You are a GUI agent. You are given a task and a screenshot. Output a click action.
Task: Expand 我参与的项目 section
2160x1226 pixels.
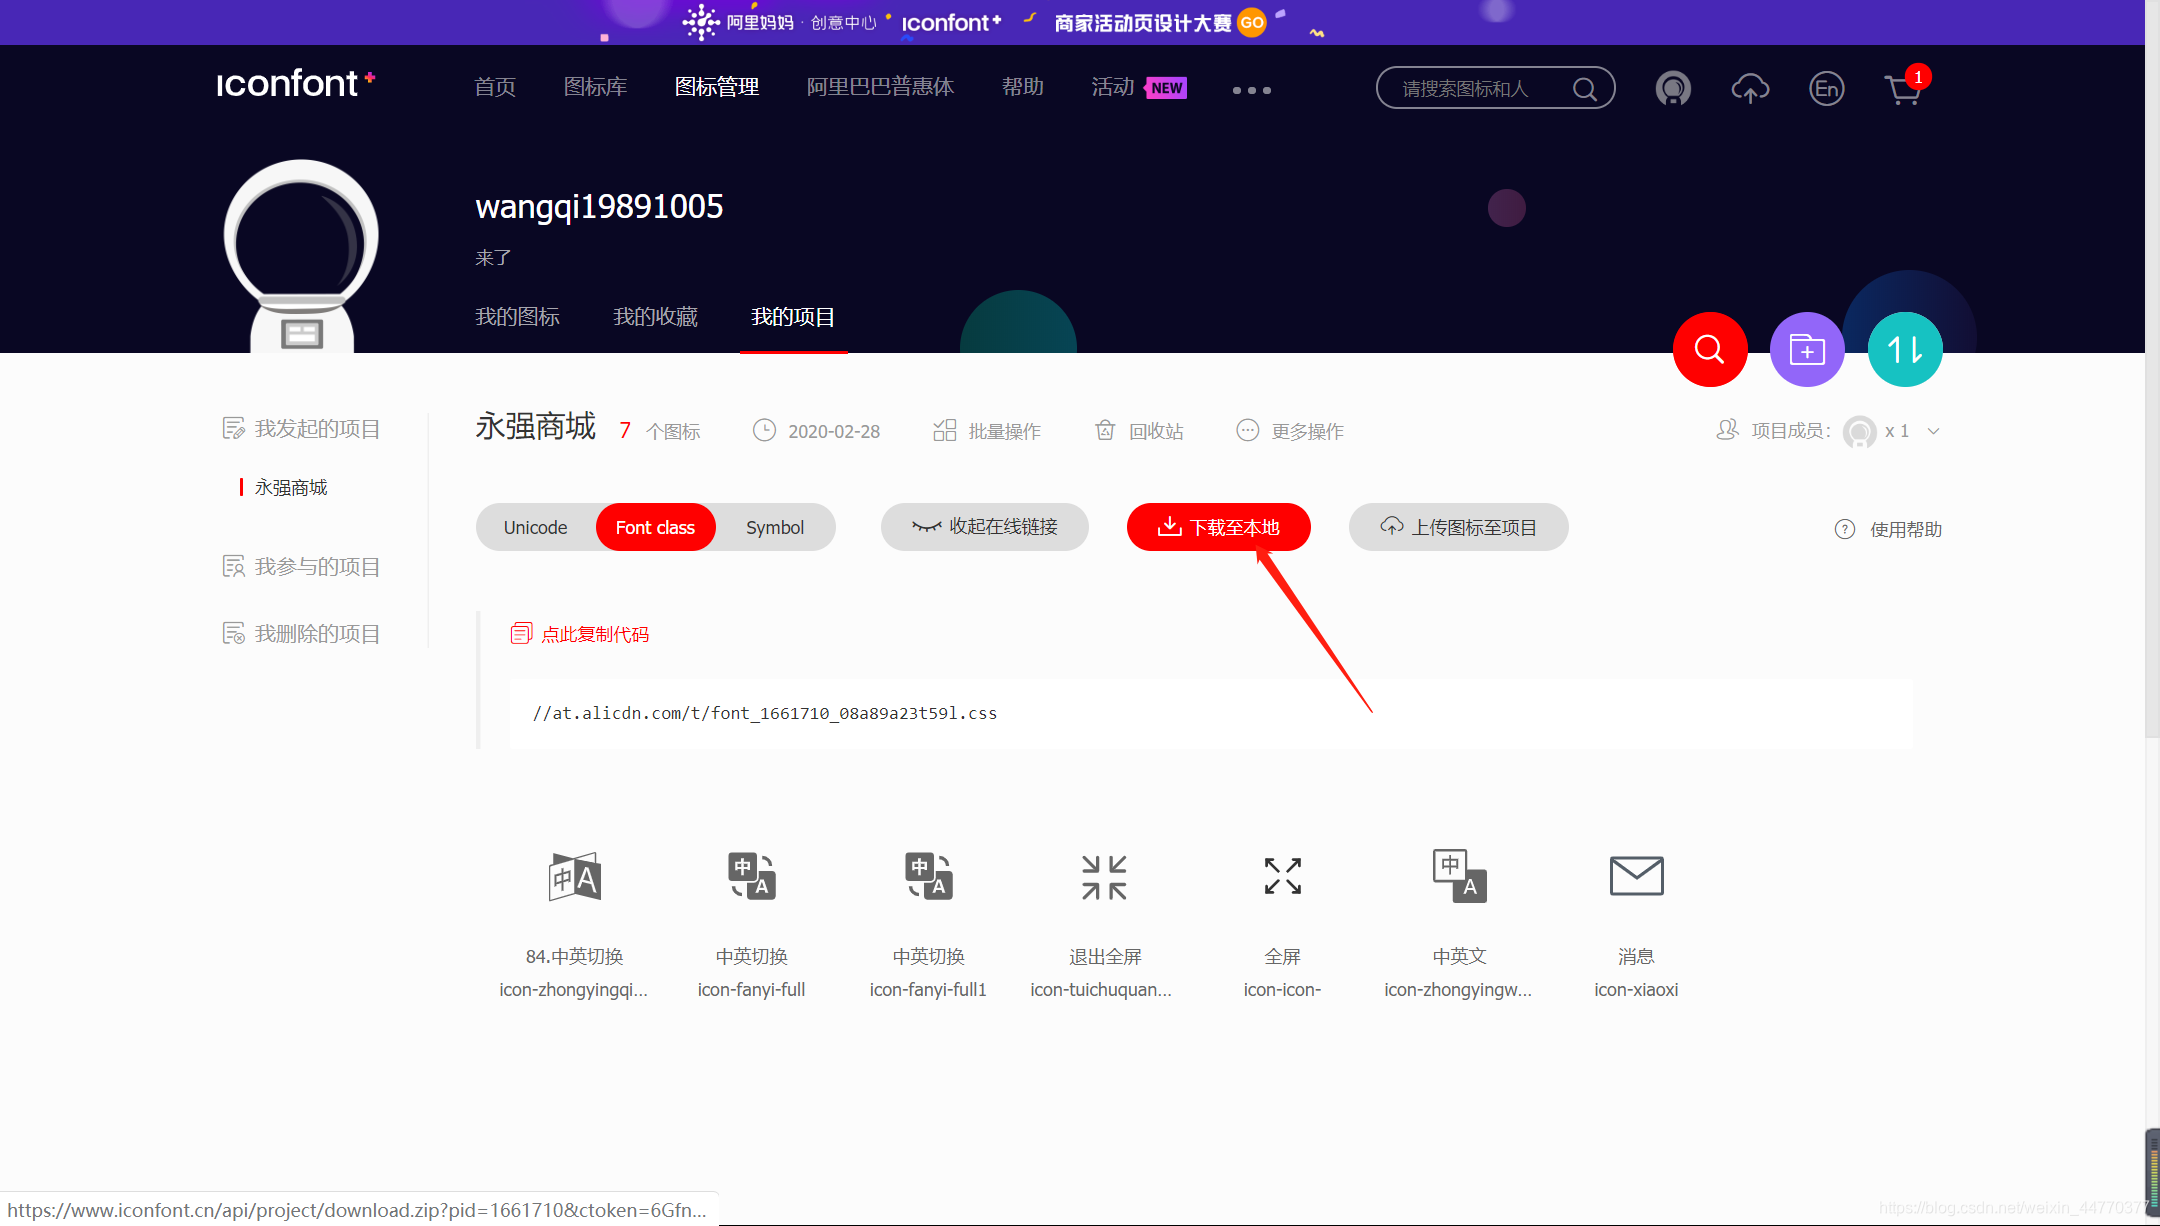(x=301, y=567)
